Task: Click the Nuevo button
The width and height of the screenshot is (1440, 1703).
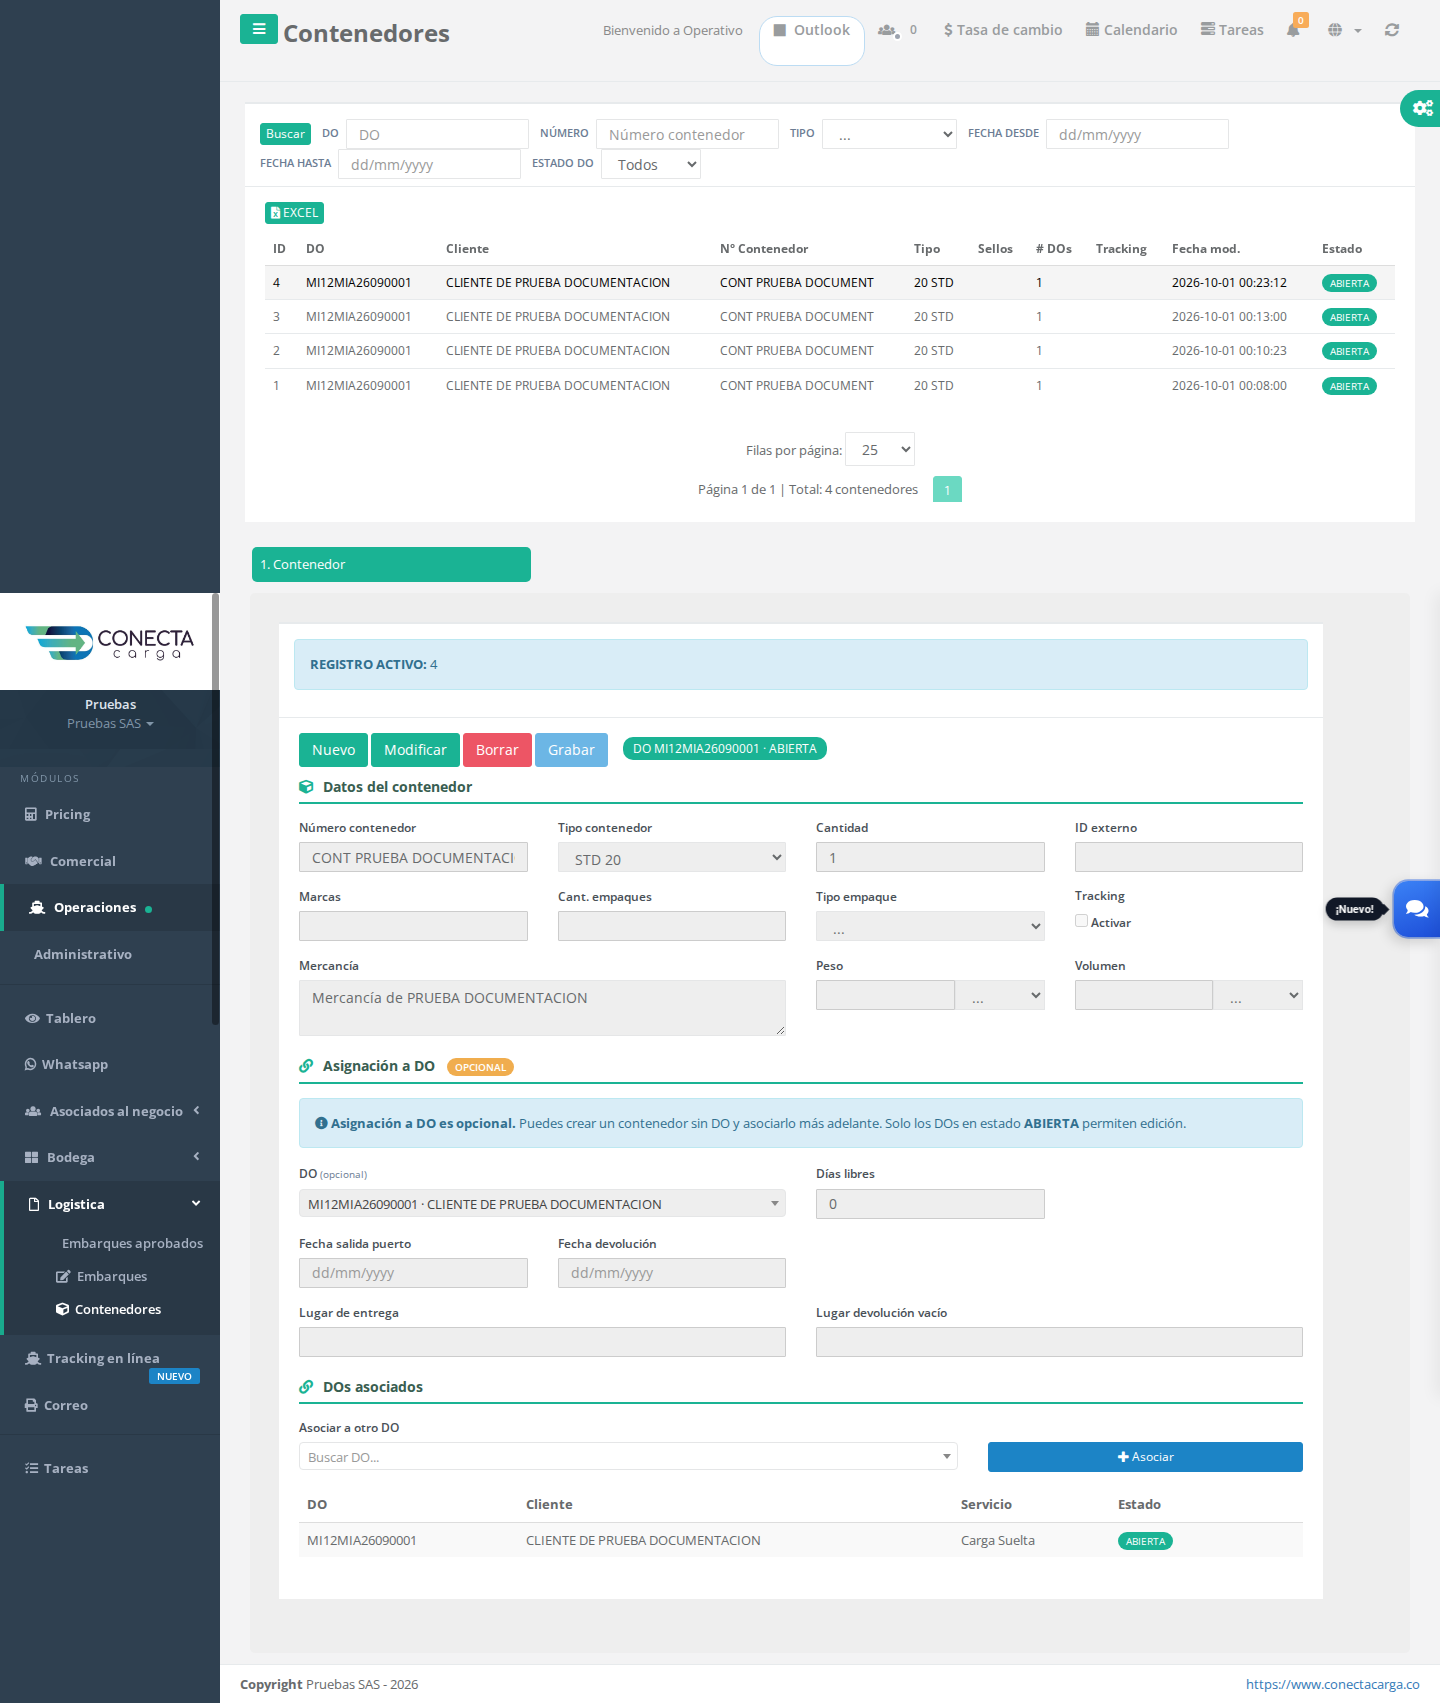Action: pos(333,750)
